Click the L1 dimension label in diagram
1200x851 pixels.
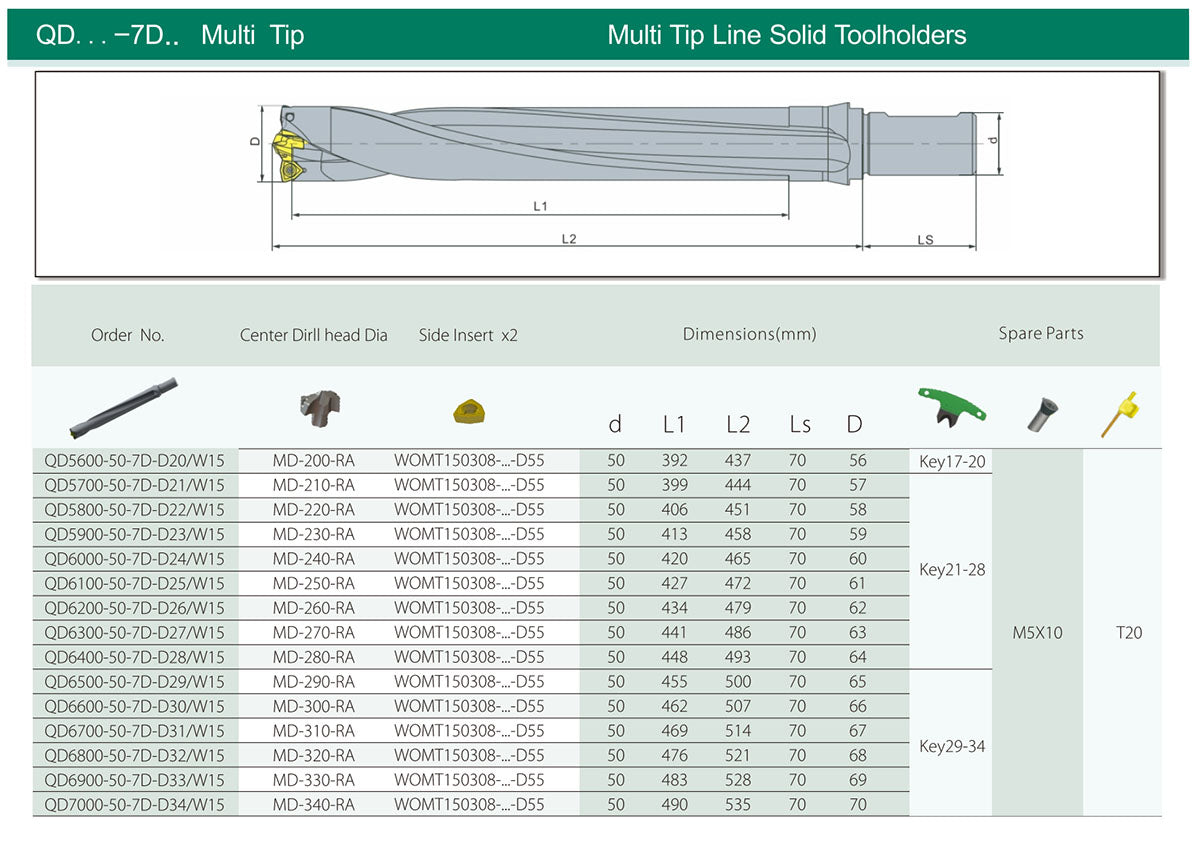[540, 206]
